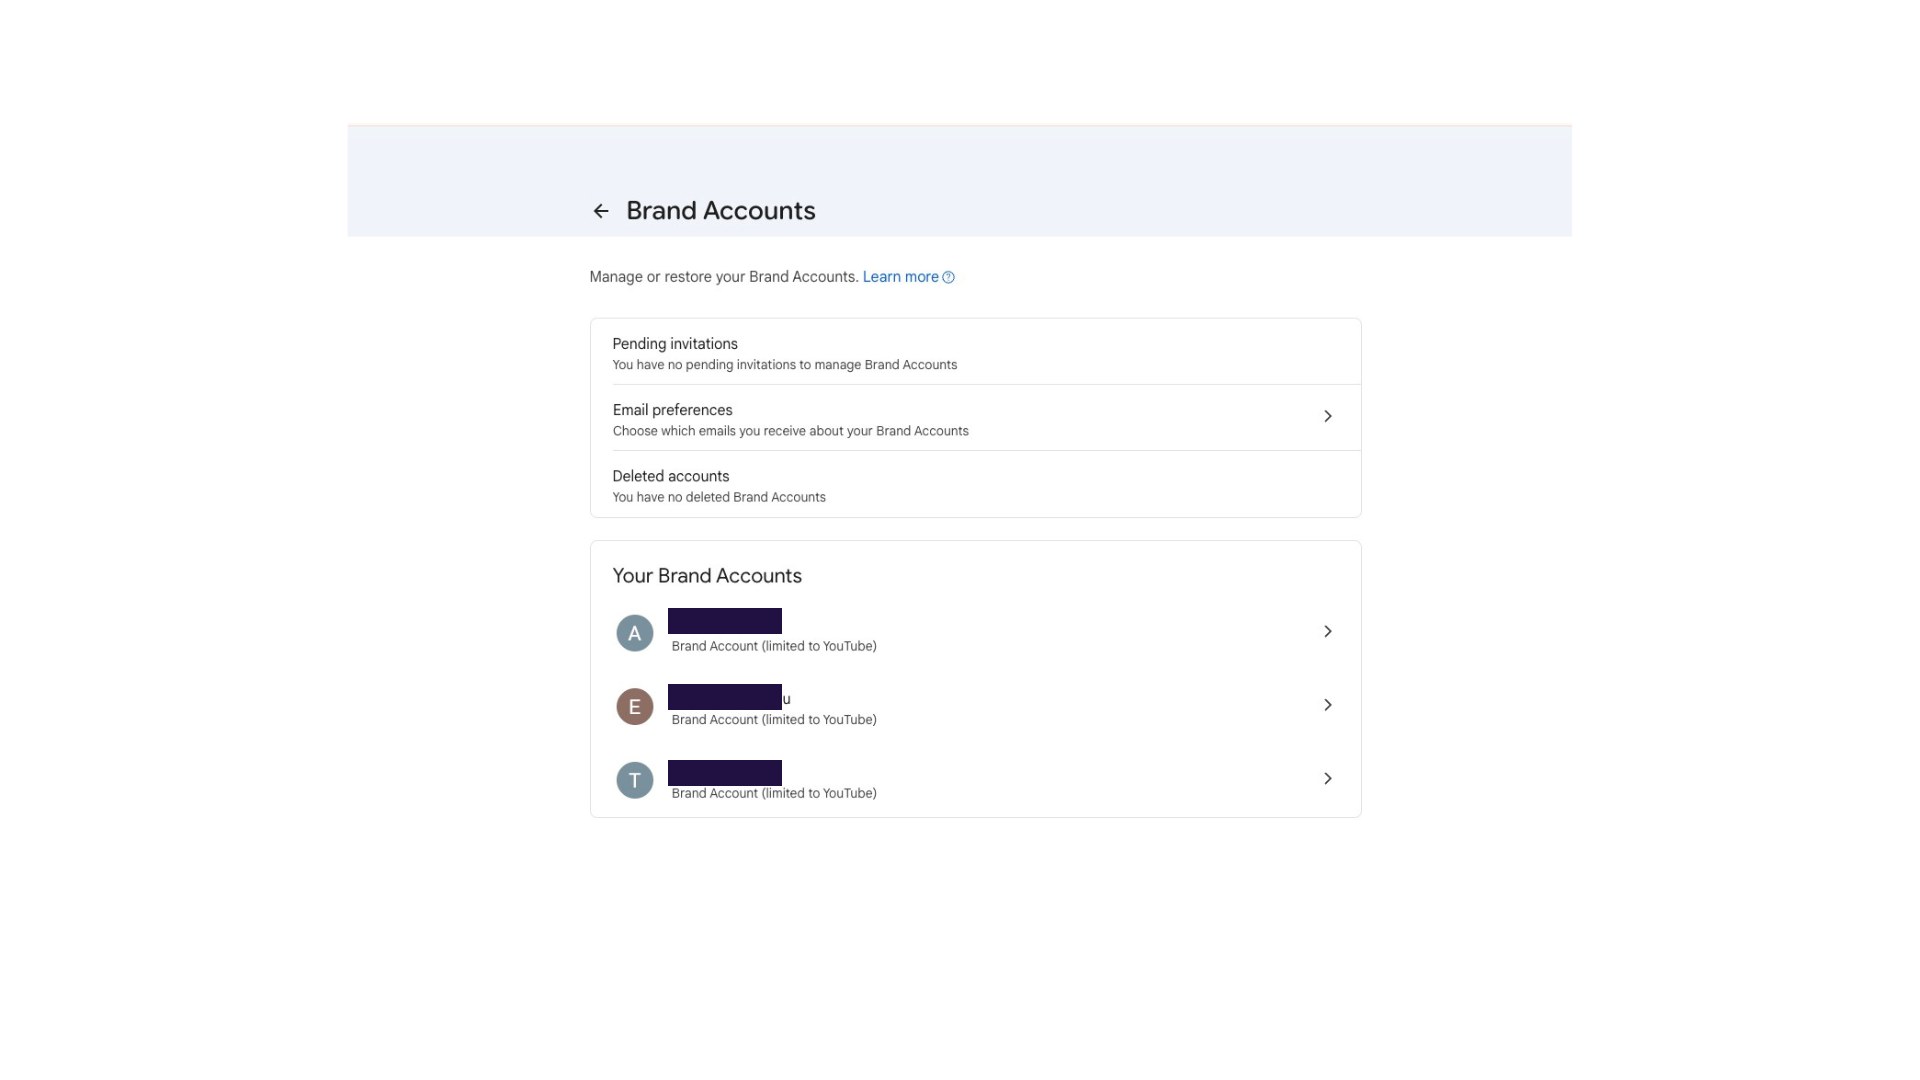The width and height of the screenshot is (1920, 1080).
Task: Click the Your Brand Accounts heading
Action: pos(707,575)
